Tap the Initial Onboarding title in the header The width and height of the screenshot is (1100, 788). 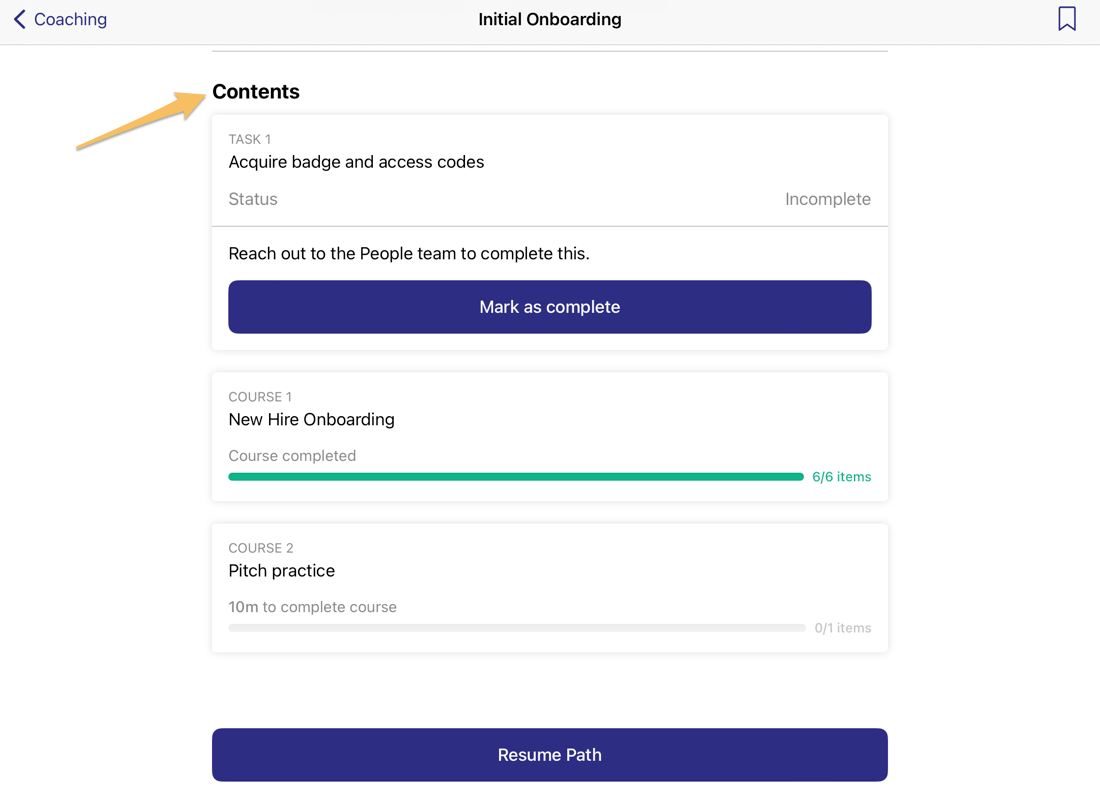tap(549, 19)
